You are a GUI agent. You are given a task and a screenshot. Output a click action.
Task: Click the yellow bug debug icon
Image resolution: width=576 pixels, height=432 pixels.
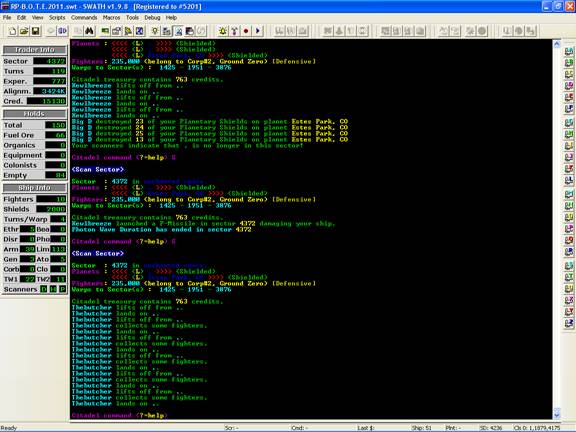223,31
